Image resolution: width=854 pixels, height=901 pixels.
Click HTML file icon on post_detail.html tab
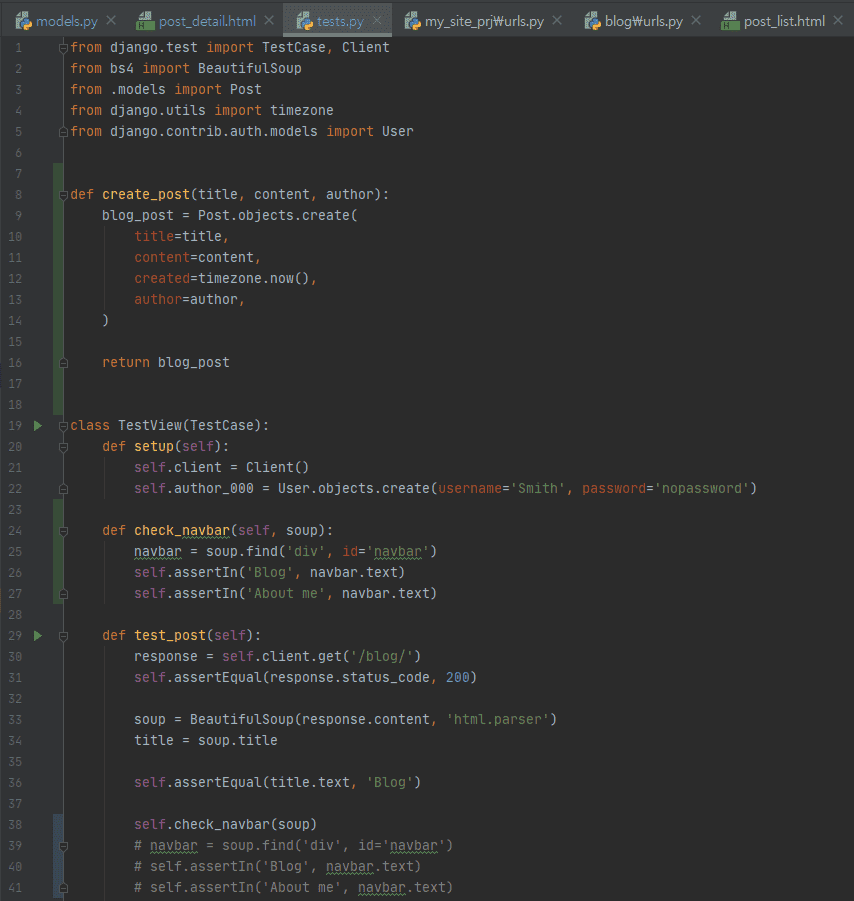pyautogui.click(x=145, y=21)
